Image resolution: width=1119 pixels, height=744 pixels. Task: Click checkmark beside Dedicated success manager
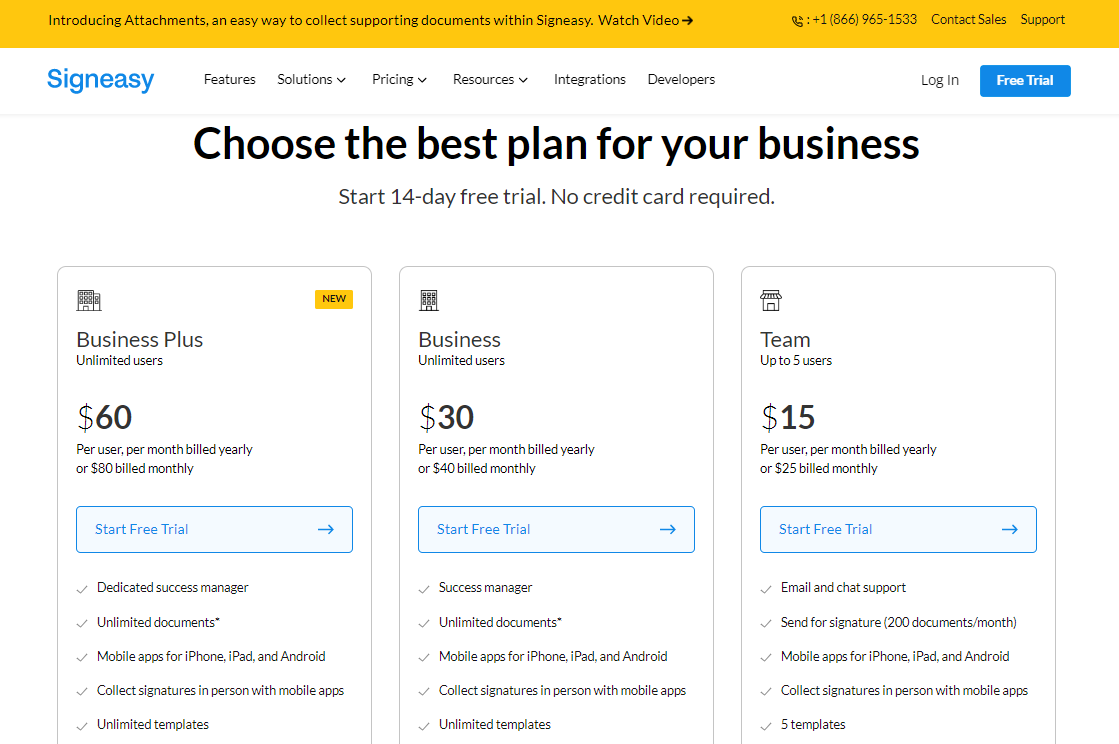82,589
